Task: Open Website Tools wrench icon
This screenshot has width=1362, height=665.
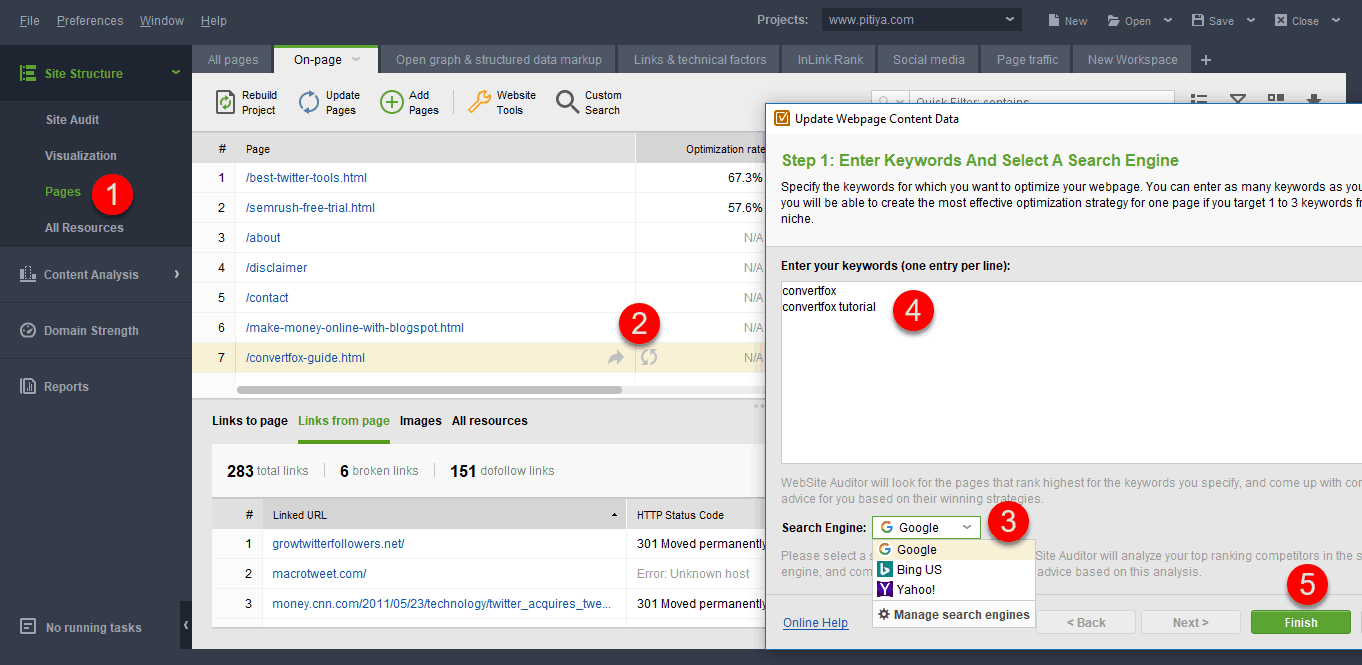Action: click(480, 102)
